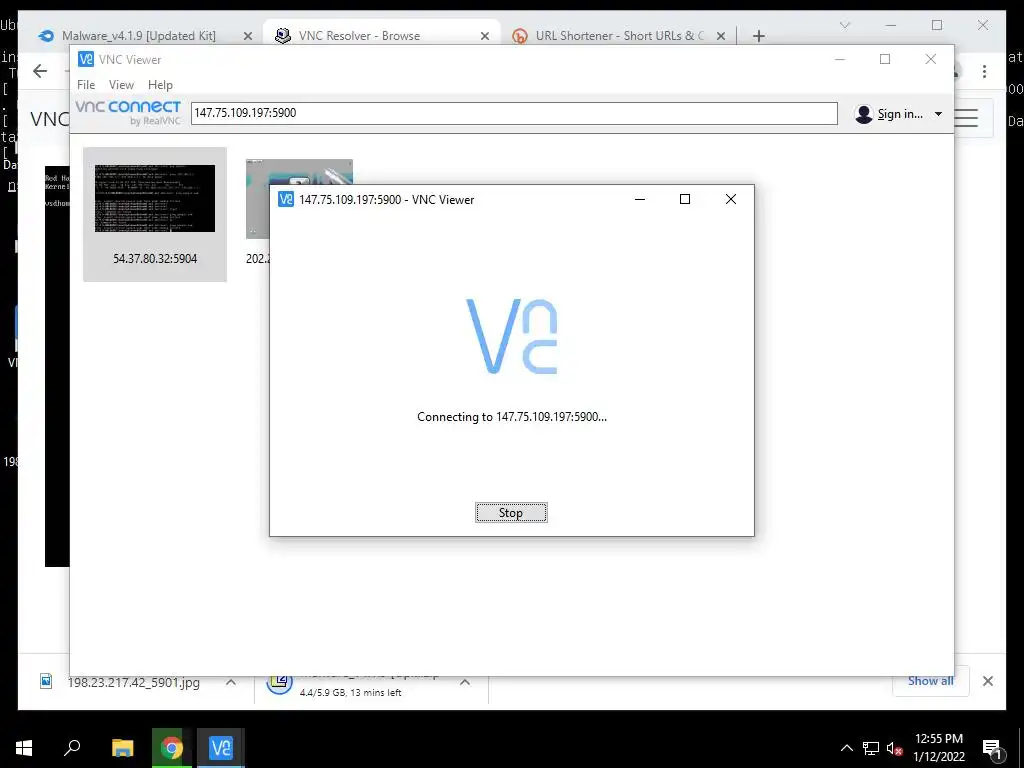Viewport: 1024px width, 768px height.
Task: Click the VNC Viewer main window title icon
Action: coord(86,59)
